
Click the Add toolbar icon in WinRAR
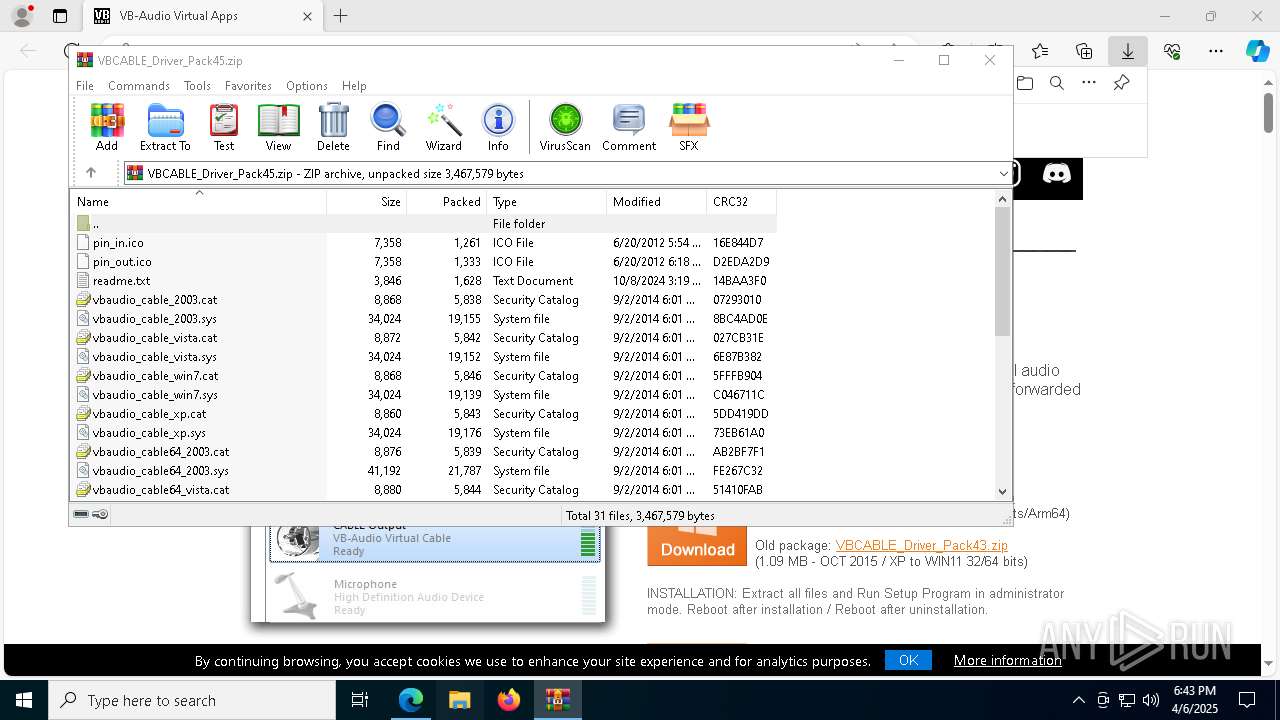[107, 126]
